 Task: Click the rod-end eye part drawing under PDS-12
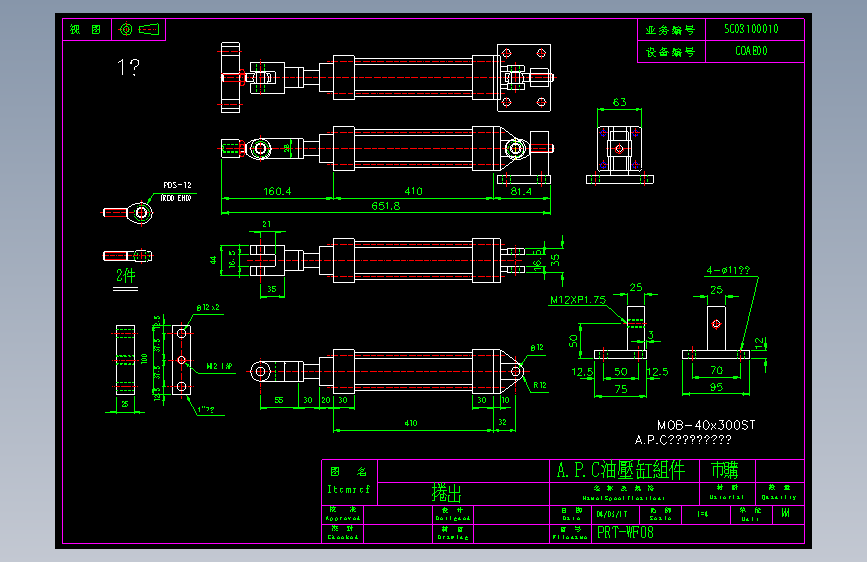click(128, 212)
